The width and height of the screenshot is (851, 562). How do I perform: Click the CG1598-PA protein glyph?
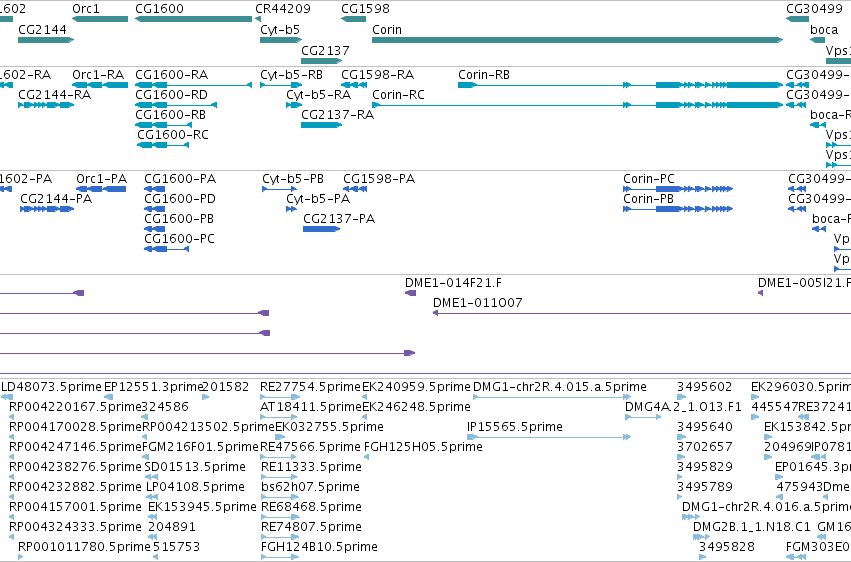tap(355, 189)
